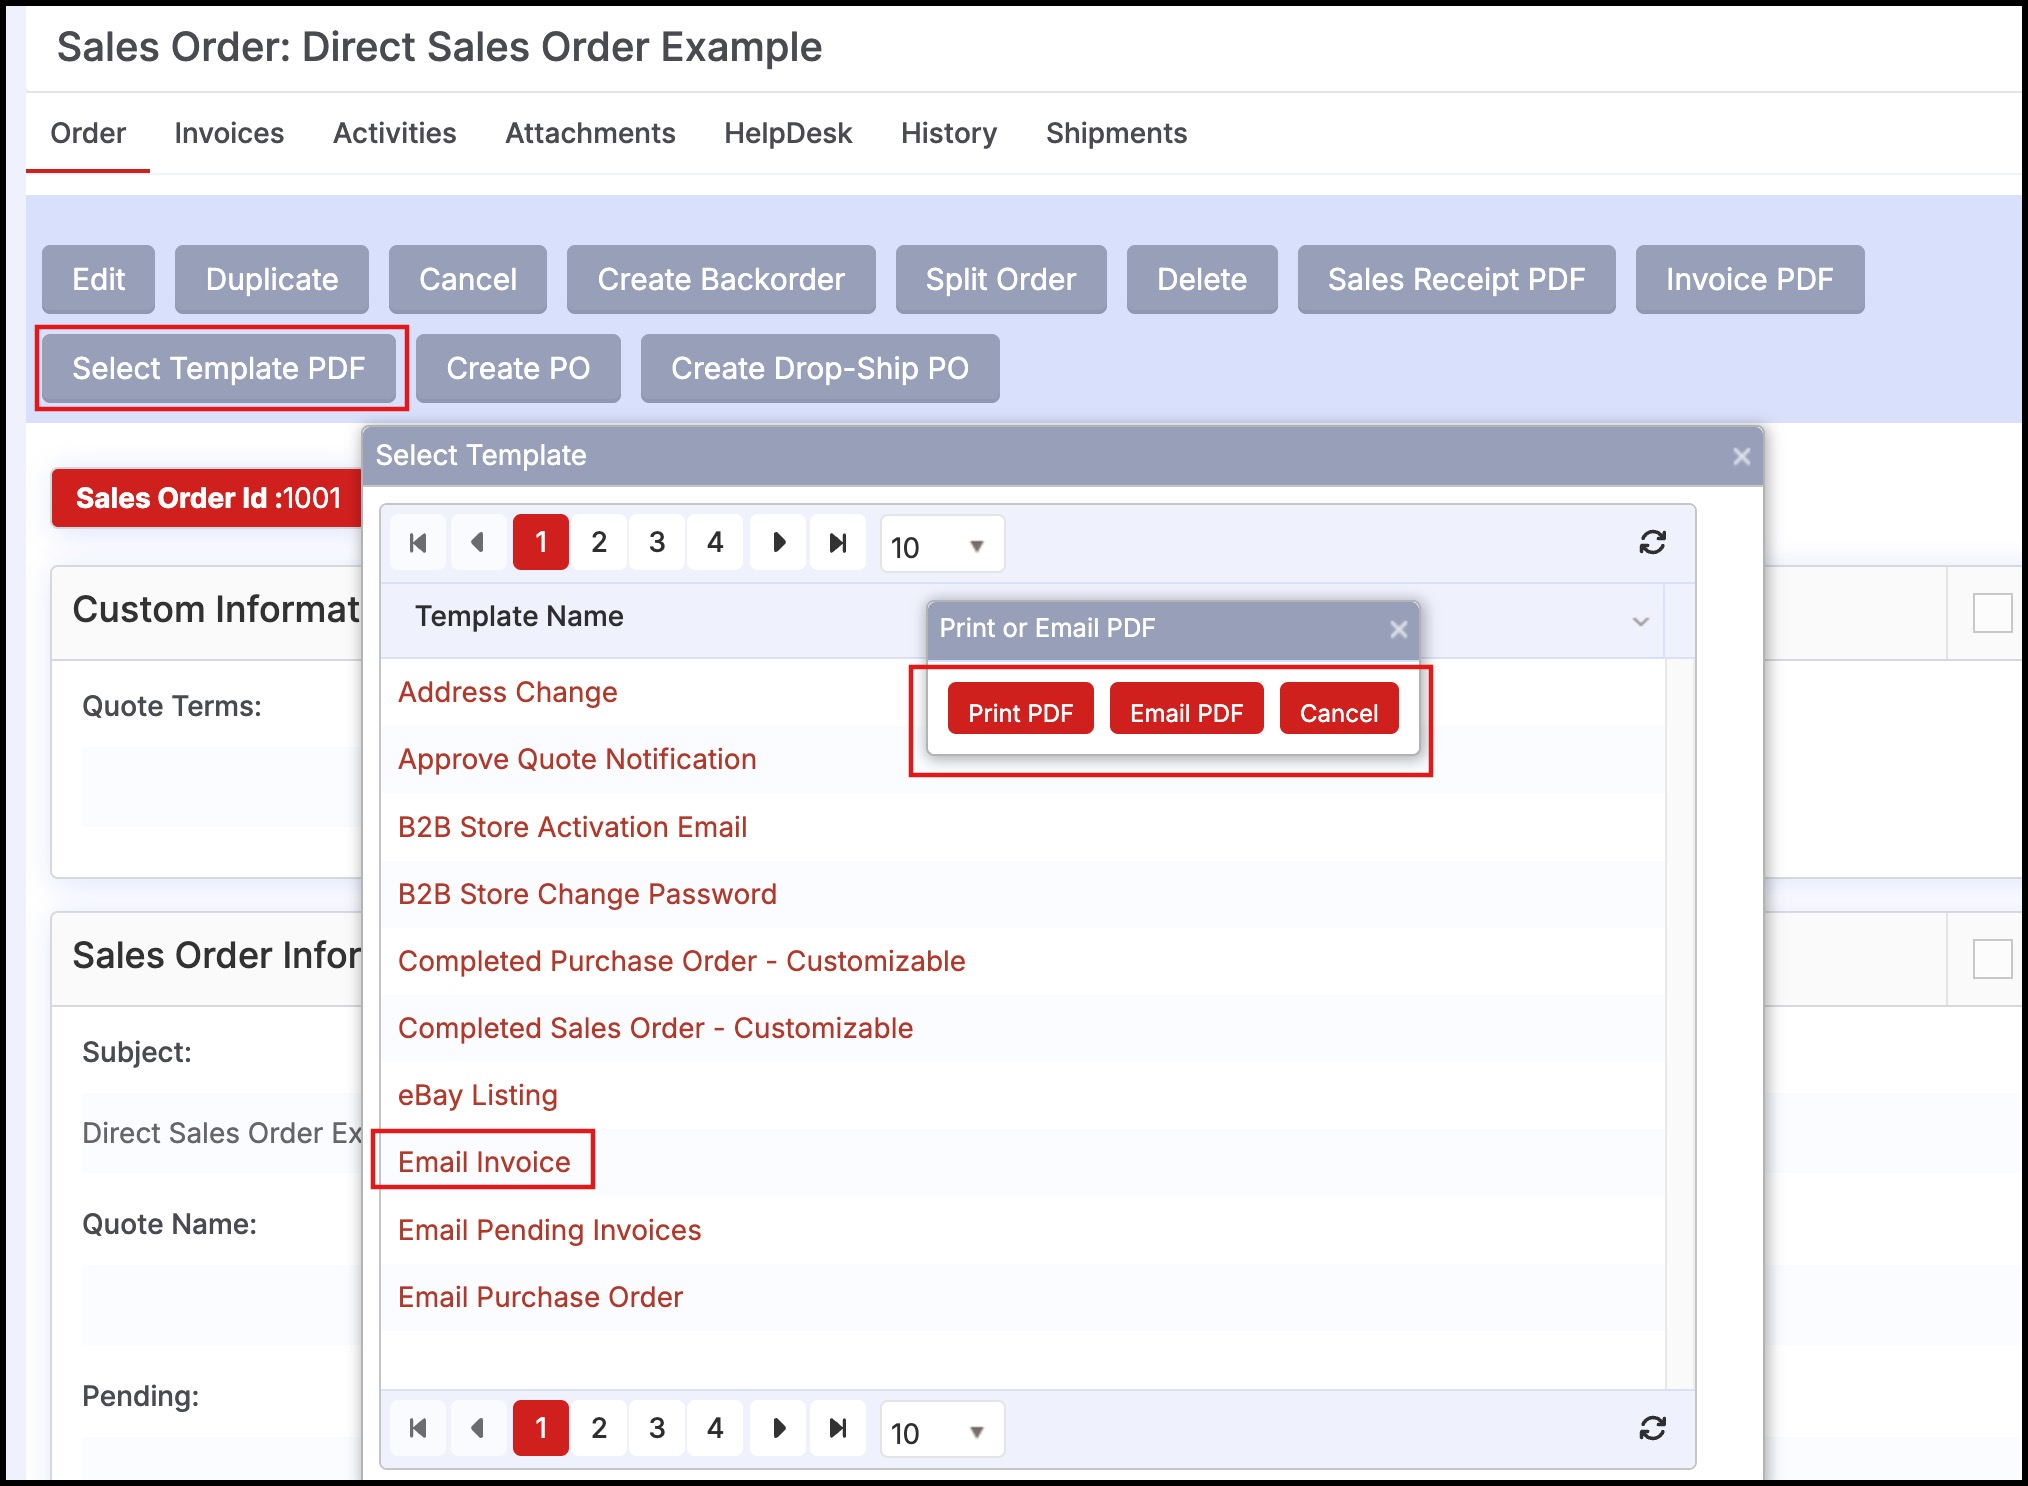Screen dimensions: 2028x1486
Task: Open the Attachments tab
Action: pos(590,133)
